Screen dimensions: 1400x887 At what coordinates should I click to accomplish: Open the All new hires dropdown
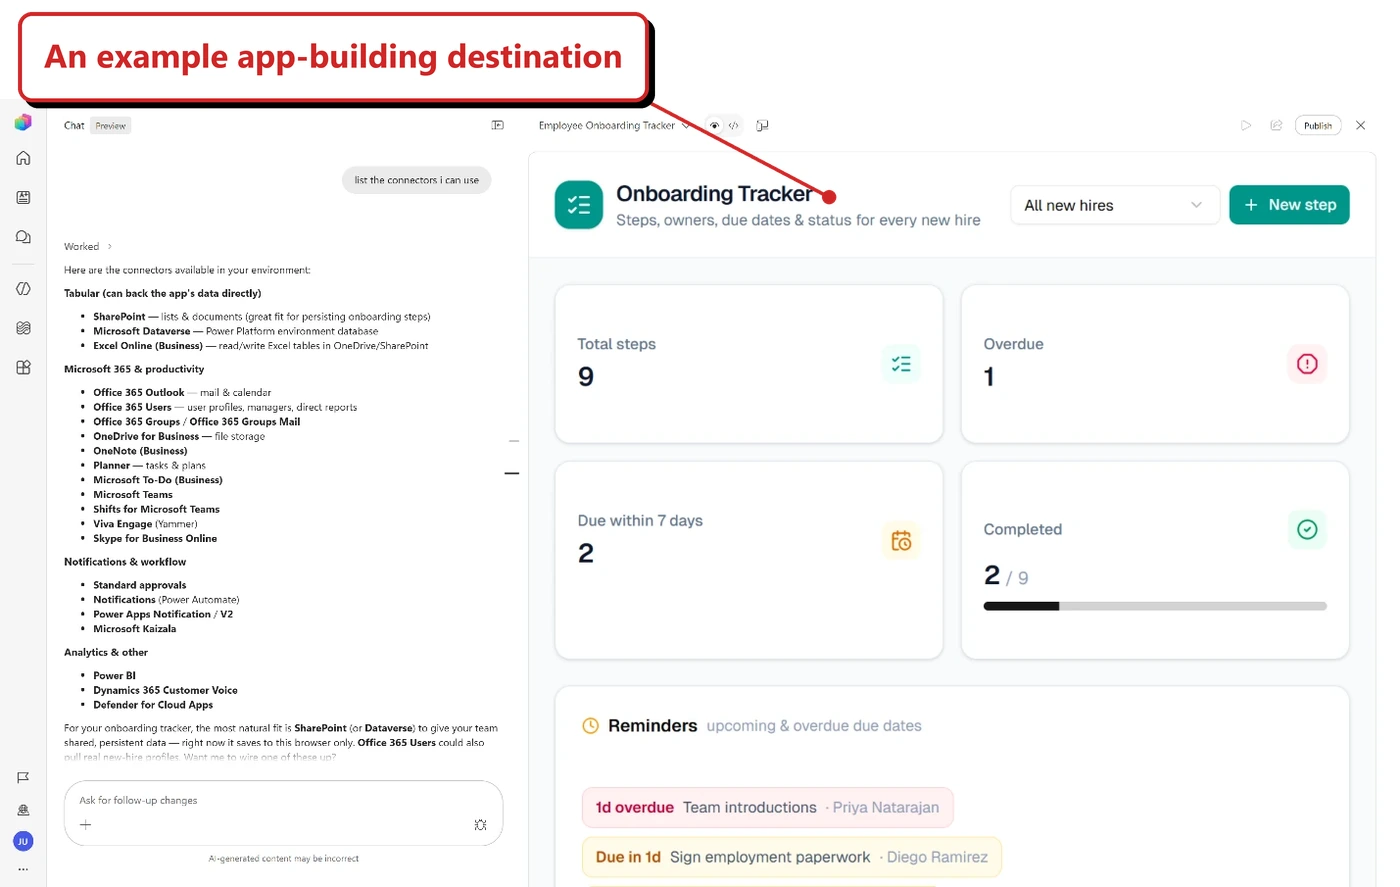[x=1114, y=205]
